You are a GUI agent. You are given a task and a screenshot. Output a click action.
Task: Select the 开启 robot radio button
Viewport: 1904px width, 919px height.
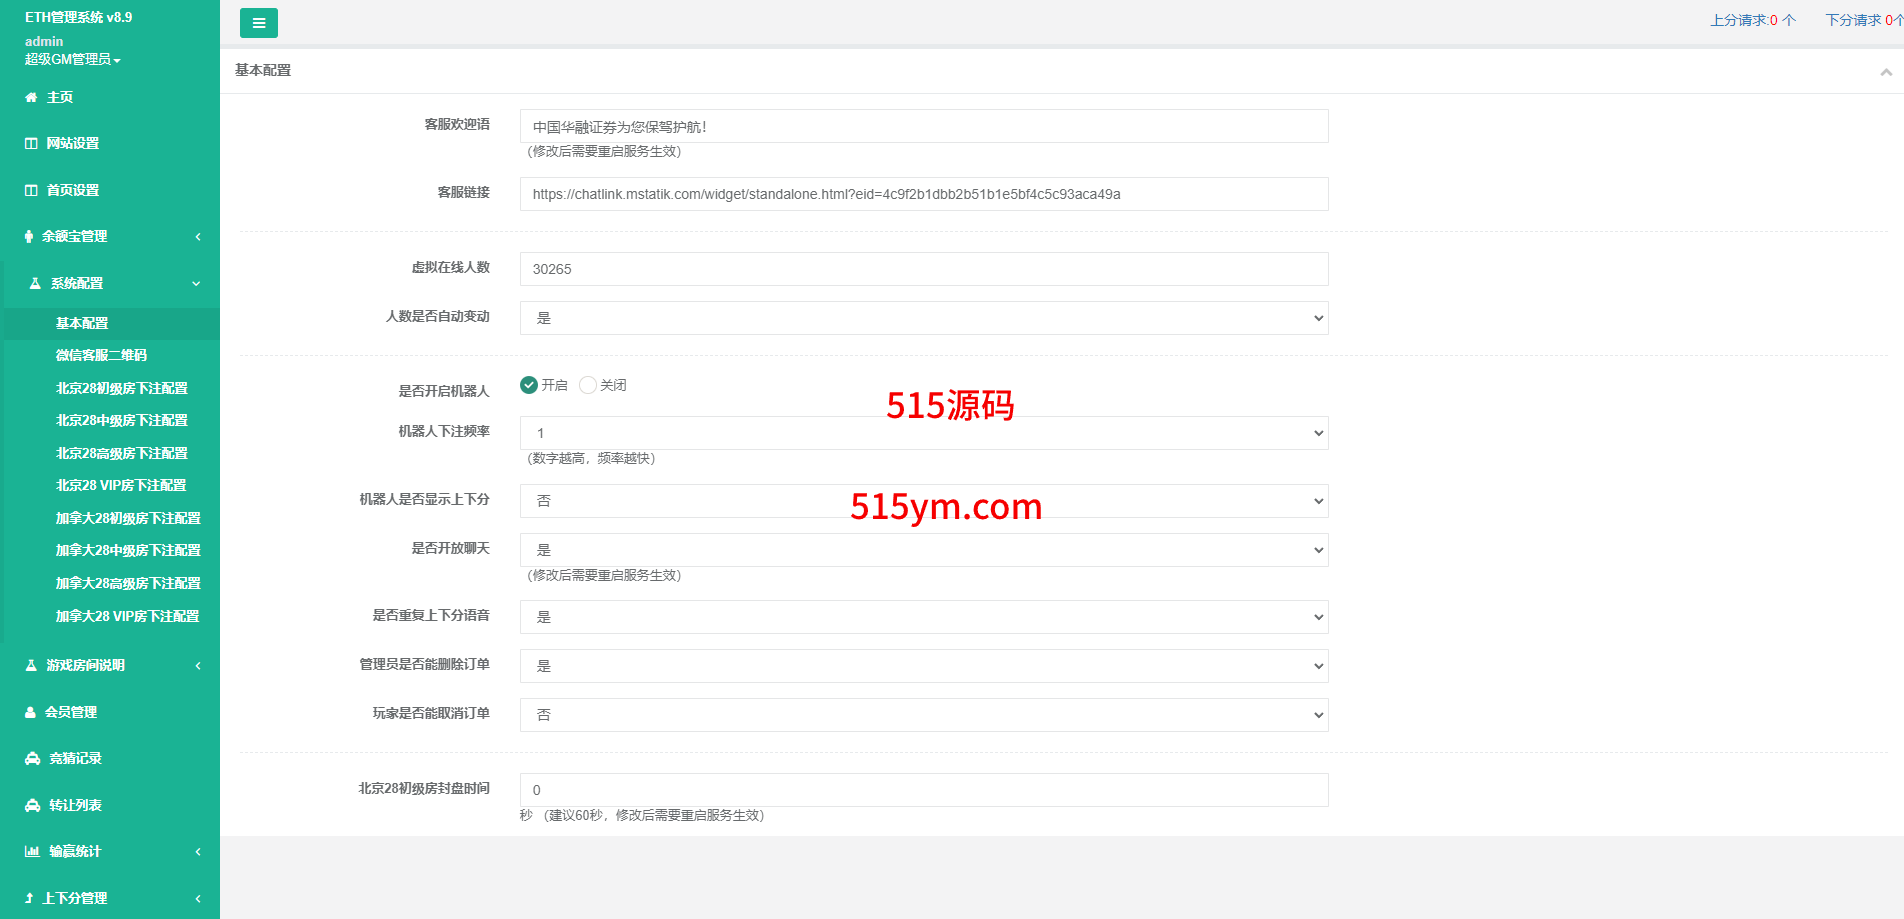(529, 385)
